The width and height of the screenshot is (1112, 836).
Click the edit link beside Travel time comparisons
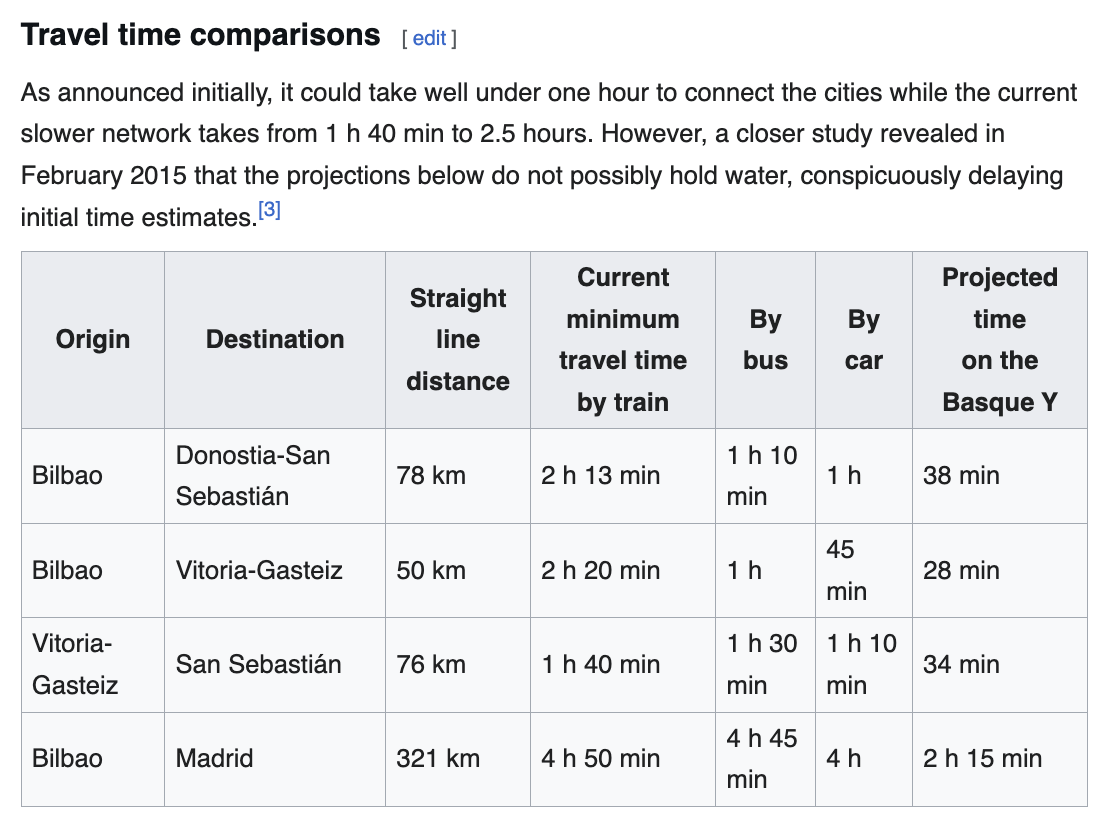(429, 38)
